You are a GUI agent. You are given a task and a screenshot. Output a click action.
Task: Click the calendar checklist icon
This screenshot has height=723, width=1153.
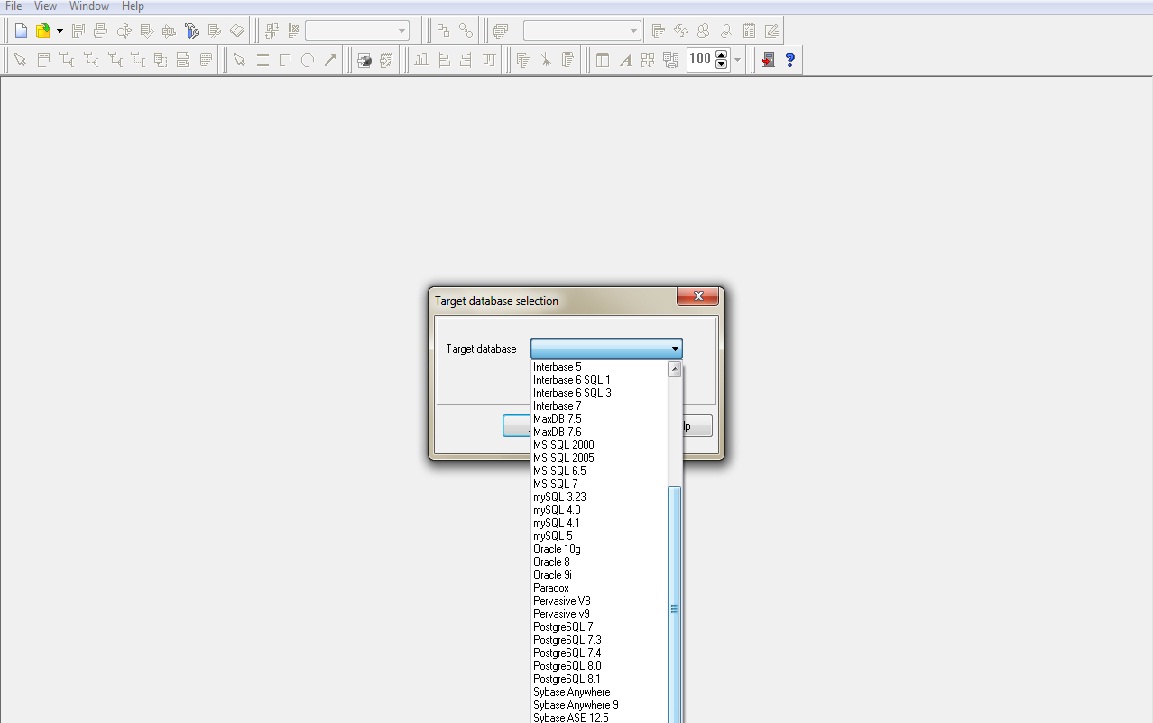point(749,31)
